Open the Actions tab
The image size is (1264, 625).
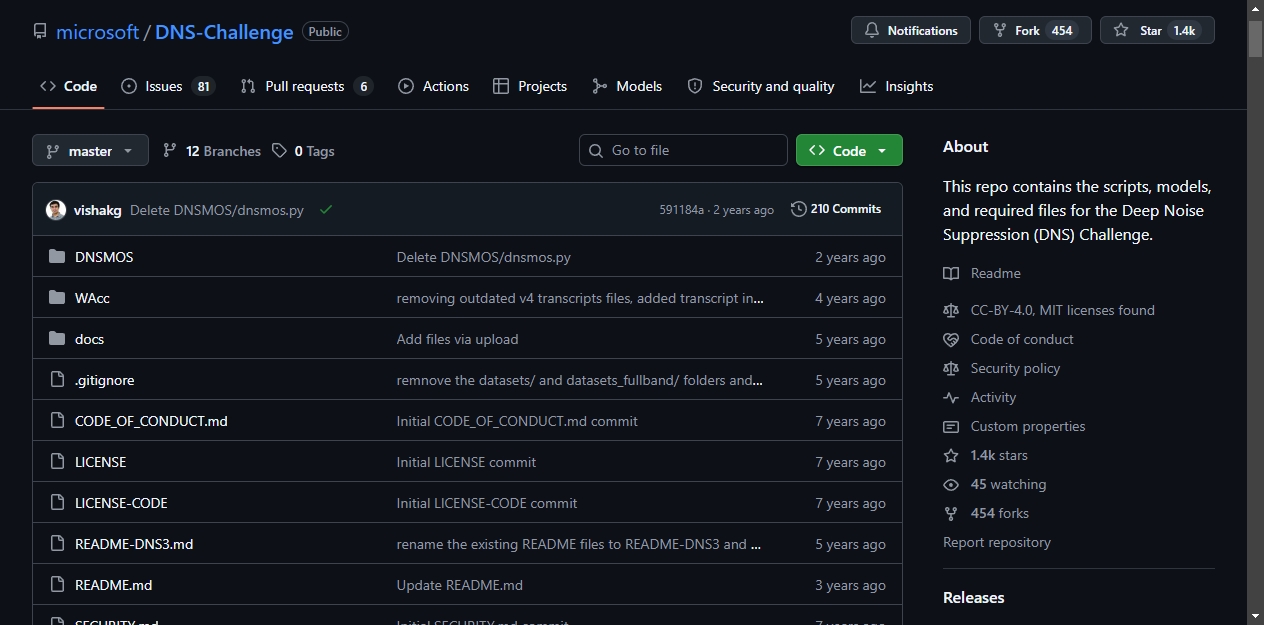(433, 86)
